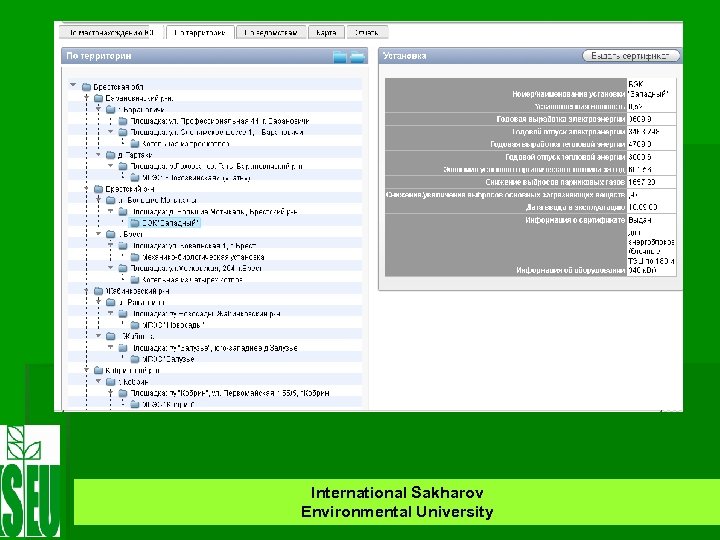Click the folder icon of МГЭС 'Залузье'
The image size is (720, 540).
point(135,359)
